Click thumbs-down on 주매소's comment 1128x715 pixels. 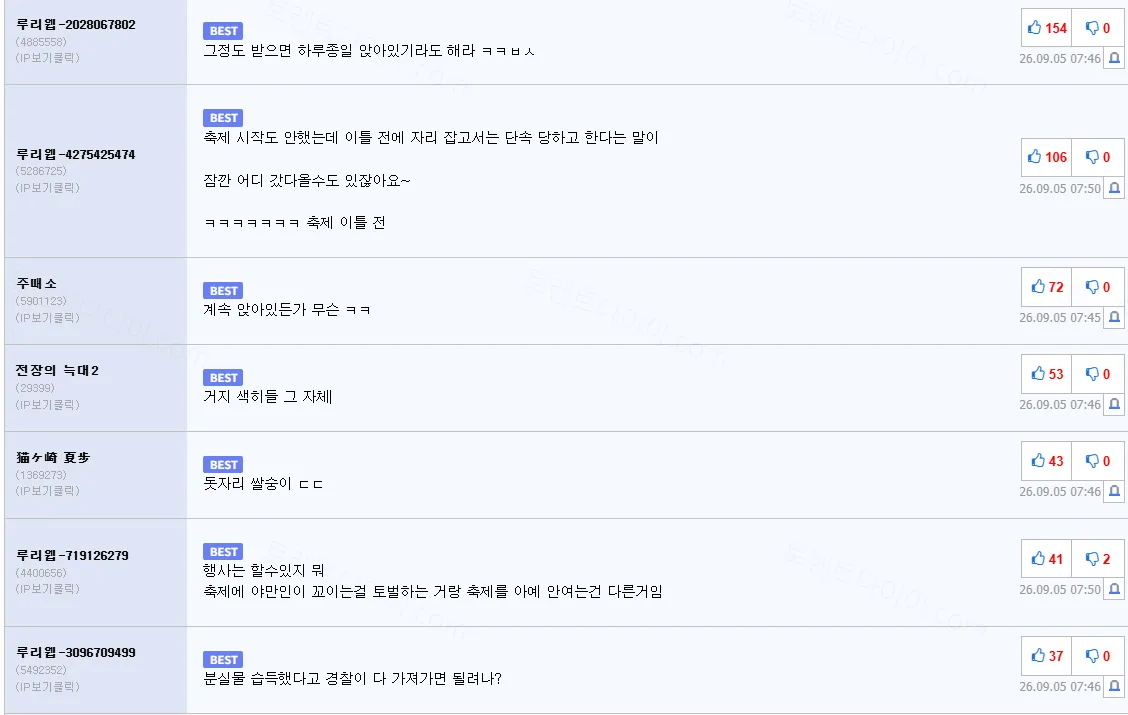1098,287
